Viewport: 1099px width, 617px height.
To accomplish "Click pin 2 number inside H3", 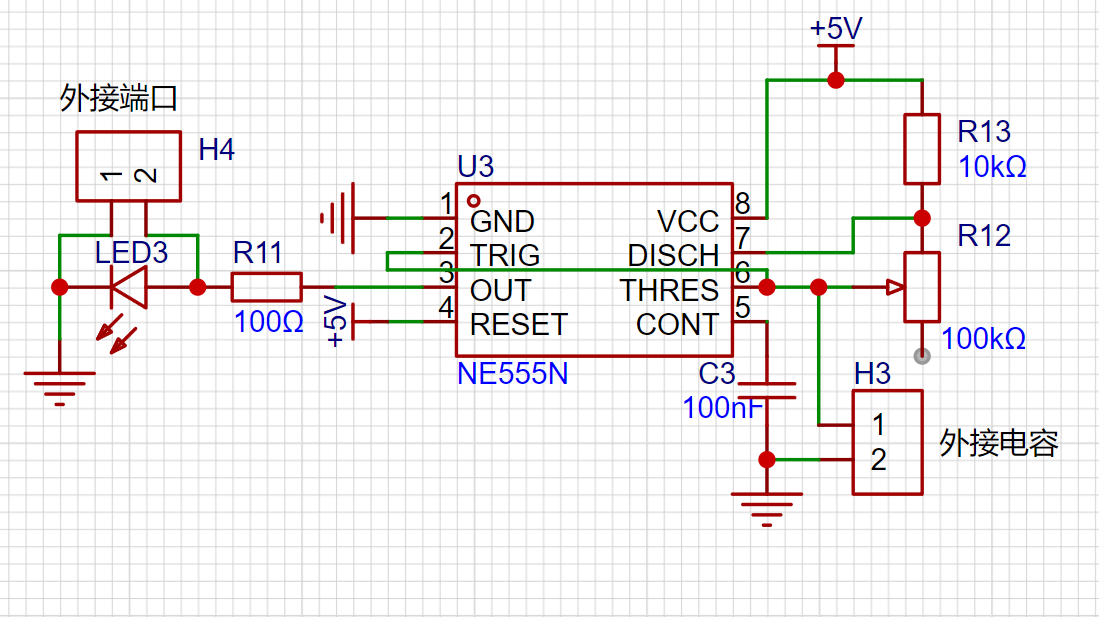I will click(878, 460).
